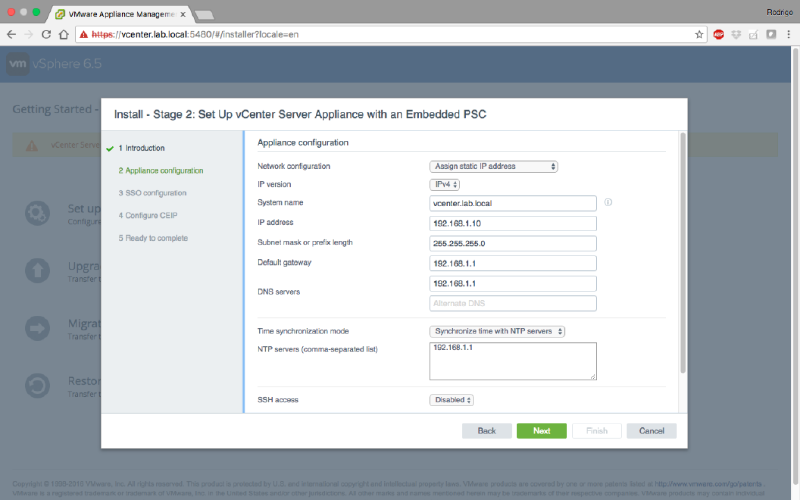Click the home icon in browser toolbar
Screen dimensions: 800x500
tap(64, 34)
